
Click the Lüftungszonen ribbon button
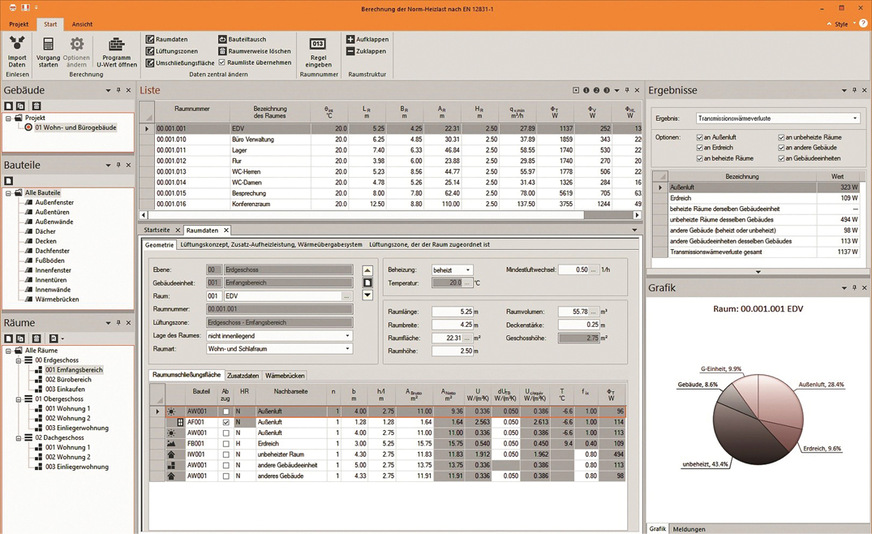[x=149, y=50]
